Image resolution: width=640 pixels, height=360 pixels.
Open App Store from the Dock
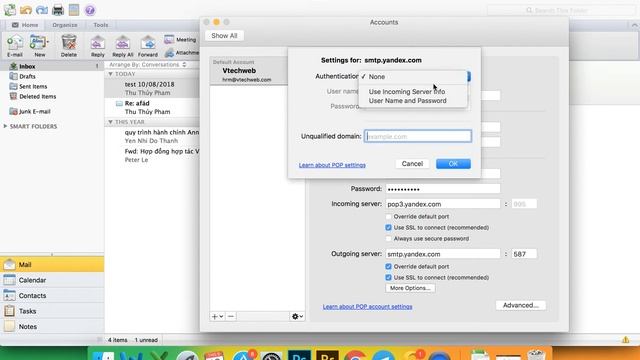(x=243, y=356)
